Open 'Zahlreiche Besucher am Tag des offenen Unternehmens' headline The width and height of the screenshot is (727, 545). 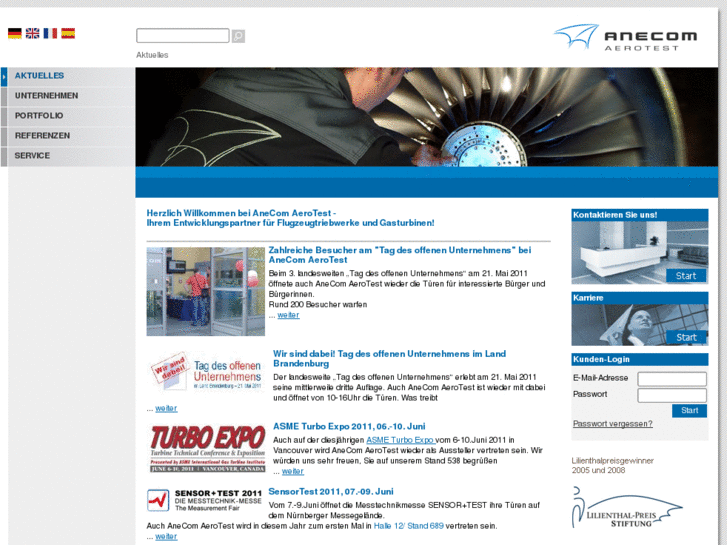click(x=400, y=255)
